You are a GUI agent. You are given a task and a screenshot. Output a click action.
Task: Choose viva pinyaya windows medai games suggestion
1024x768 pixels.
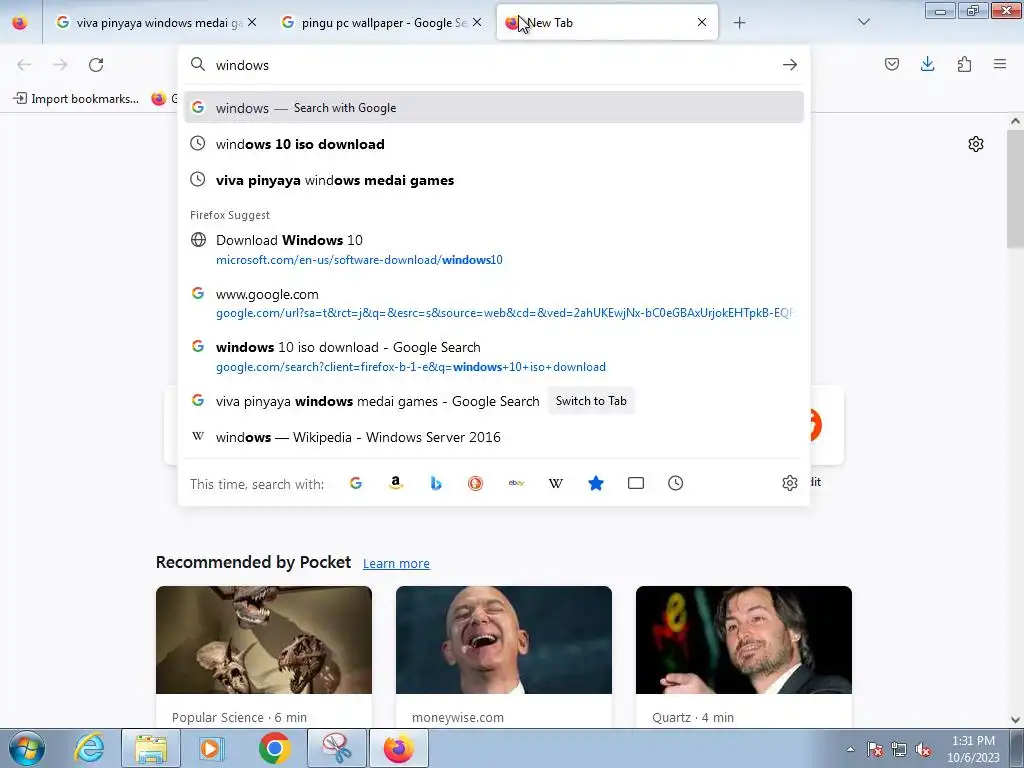click(493, 180)
